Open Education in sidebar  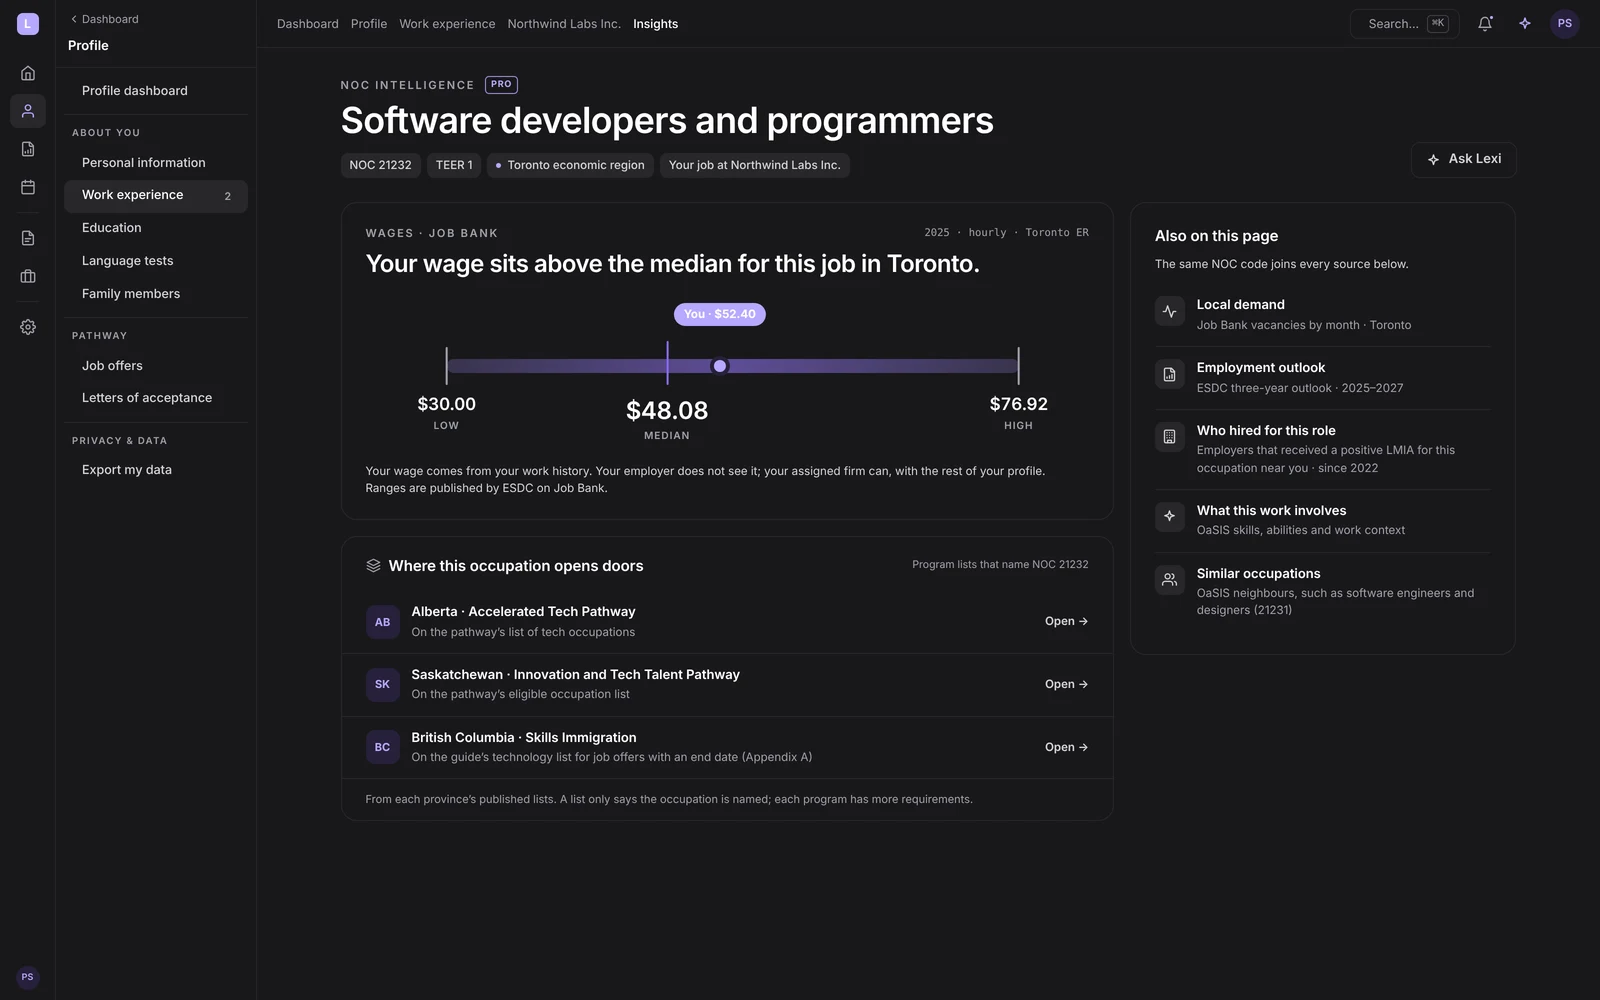(156, 228)
